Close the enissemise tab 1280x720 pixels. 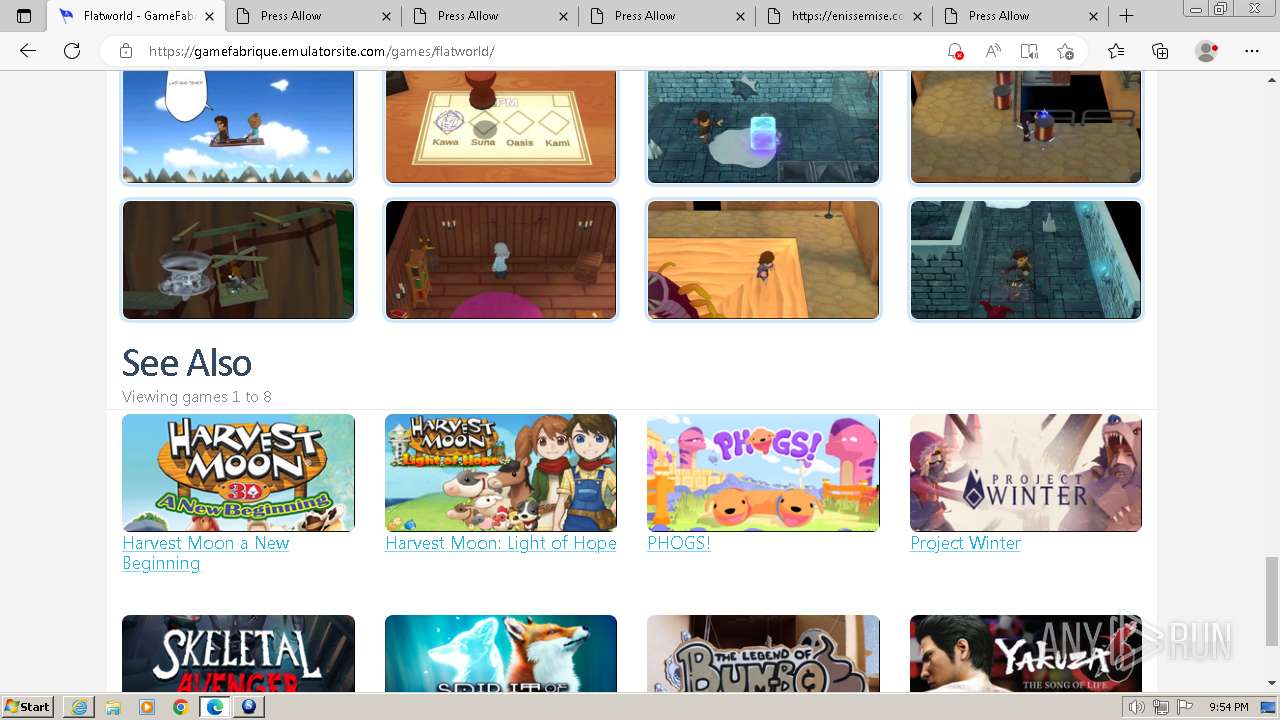917,16
